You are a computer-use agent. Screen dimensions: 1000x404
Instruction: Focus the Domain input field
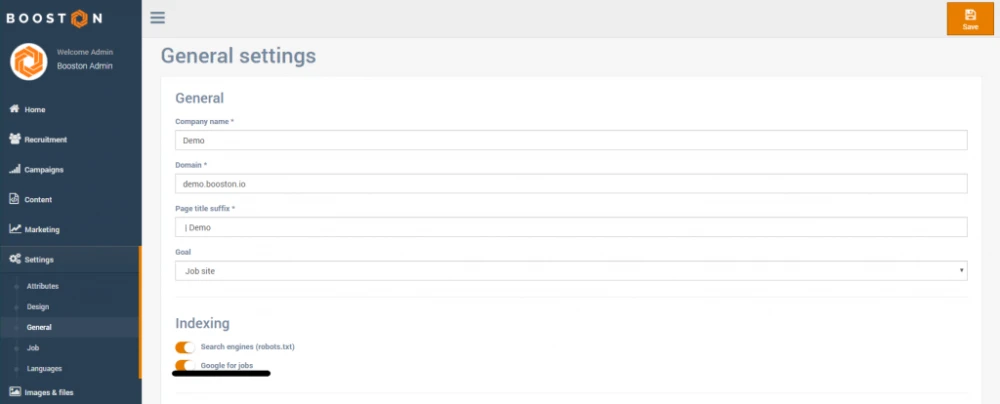tap(570, 184)
